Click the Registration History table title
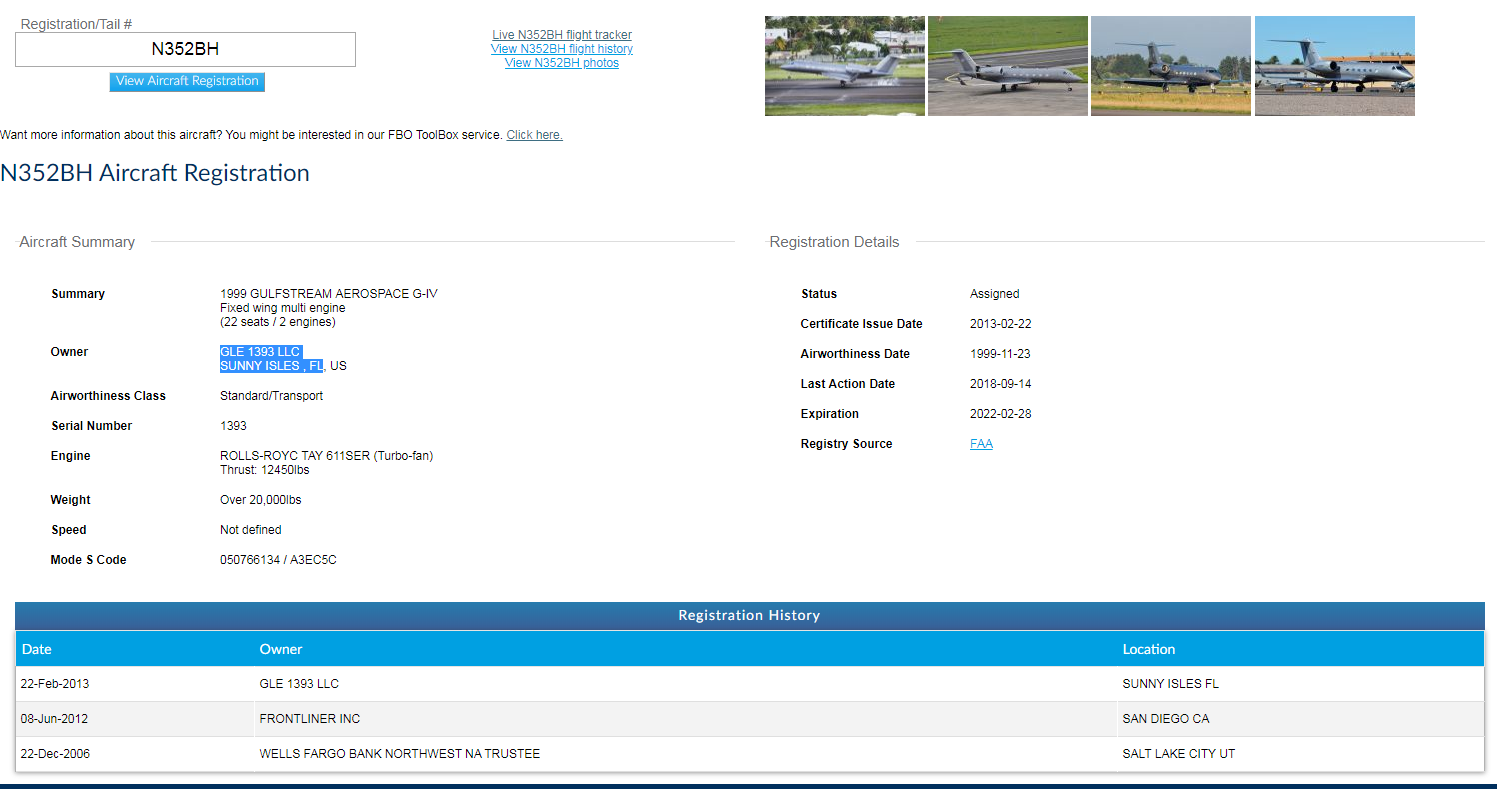Viewport: 1497px width, 789px height. tap(749, 616)
